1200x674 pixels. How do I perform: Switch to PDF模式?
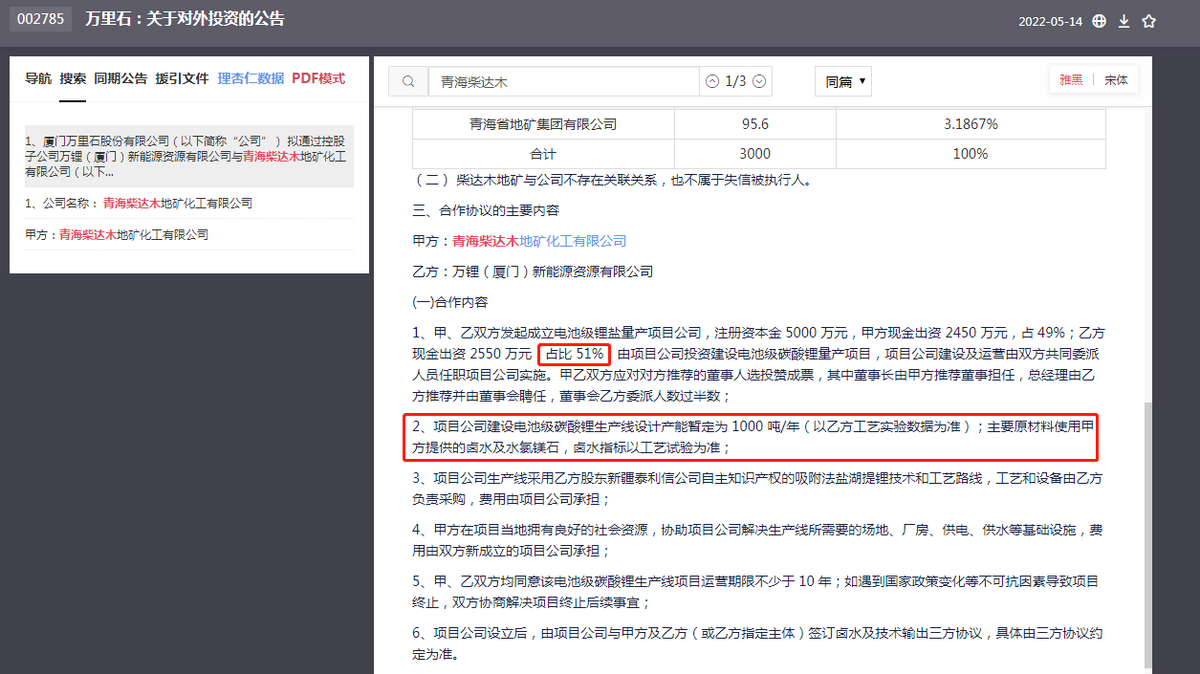[x=319, y=78]
